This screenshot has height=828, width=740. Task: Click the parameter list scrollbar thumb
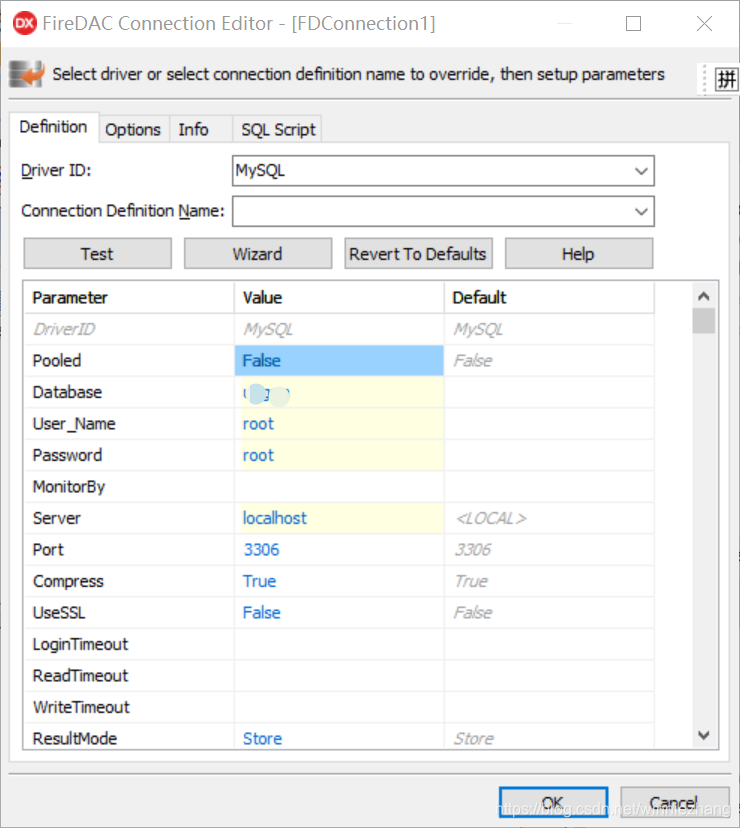point(704,321)
